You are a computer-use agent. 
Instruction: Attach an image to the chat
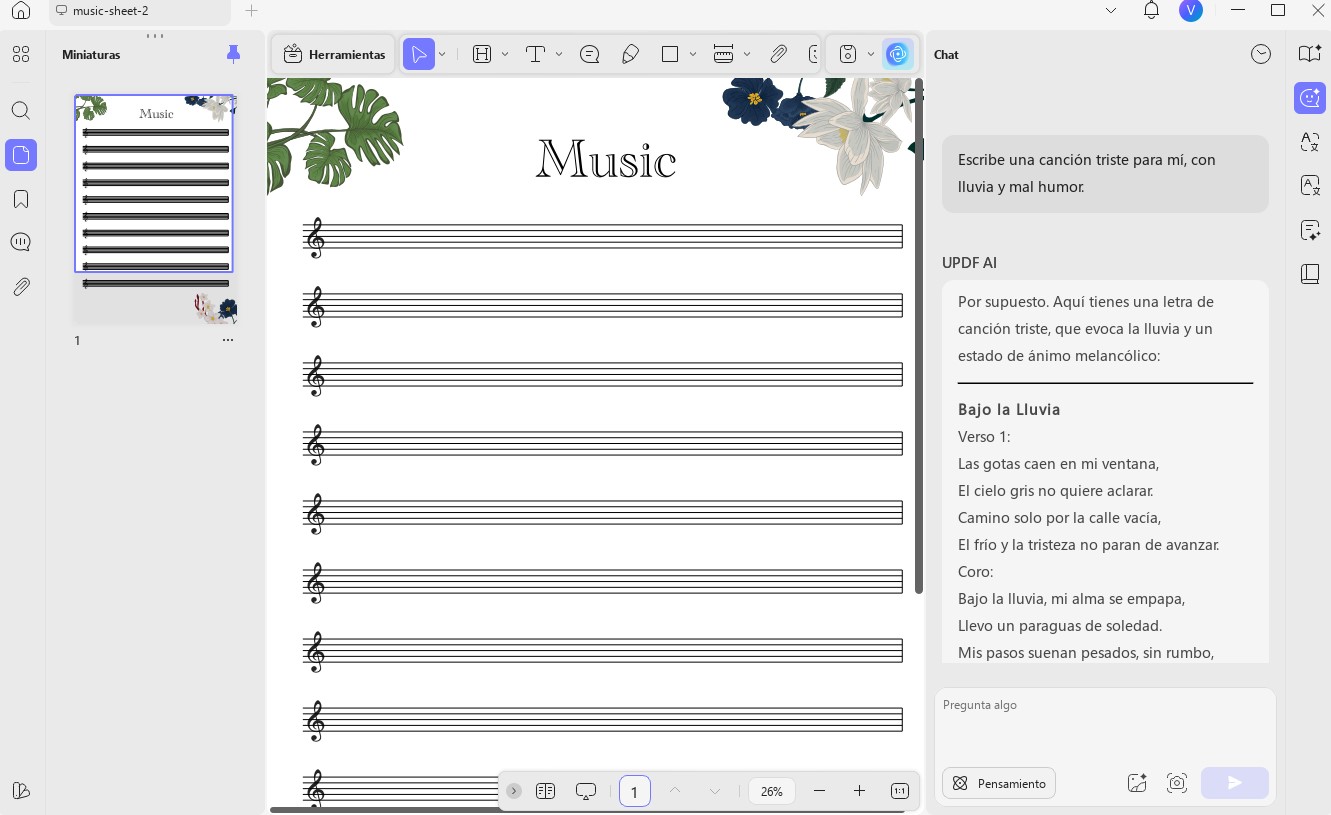[1137, 783]
